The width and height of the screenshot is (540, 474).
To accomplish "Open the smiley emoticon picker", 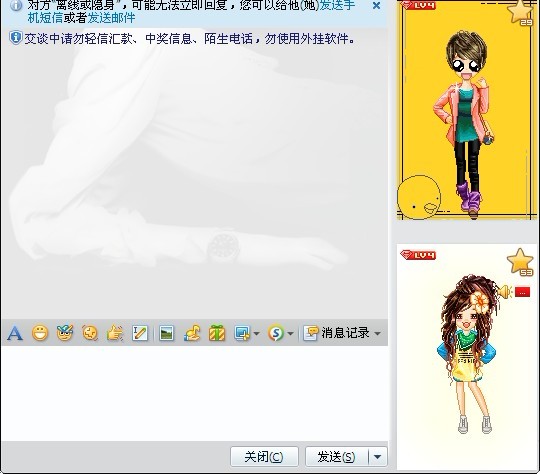I will pos(40,333).
